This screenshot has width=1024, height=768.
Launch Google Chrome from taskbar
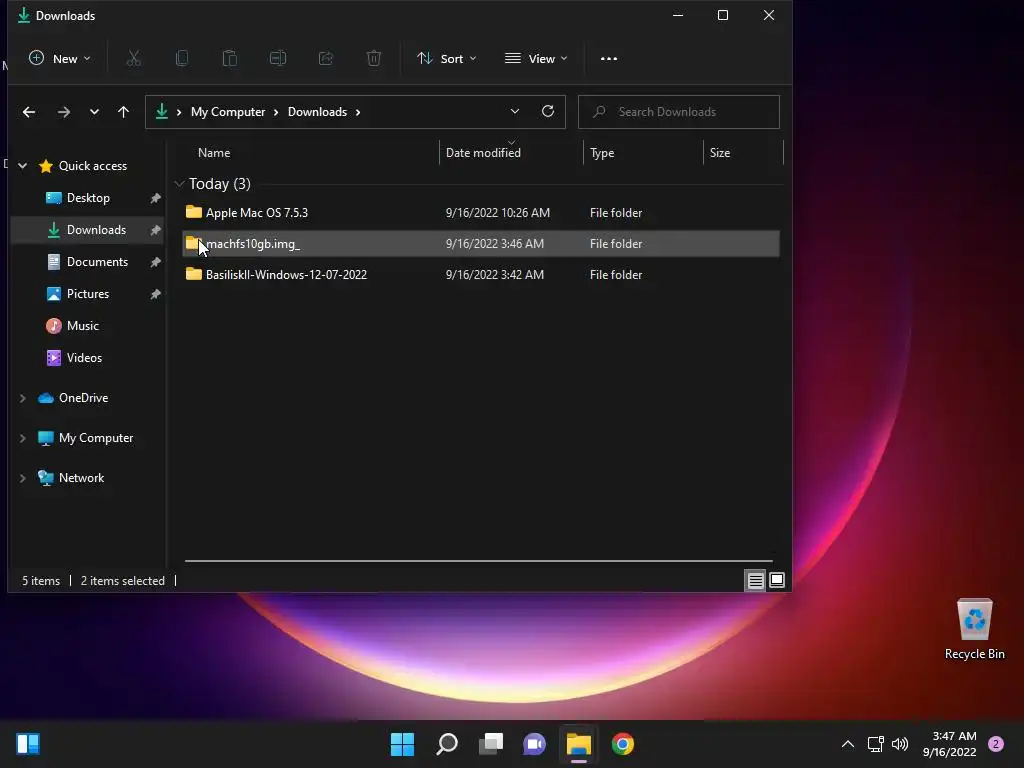(x=622, y=744)
